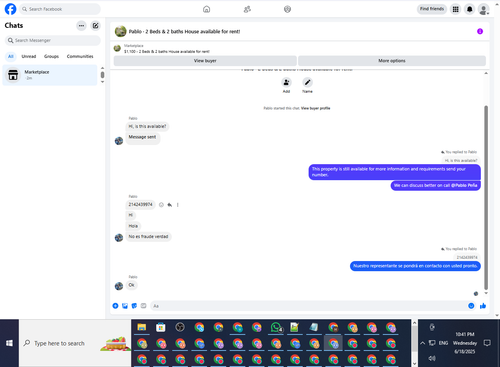Click the 'Message sent' bubble
Viewport: 500px width, 367px height.
[143, 137]
